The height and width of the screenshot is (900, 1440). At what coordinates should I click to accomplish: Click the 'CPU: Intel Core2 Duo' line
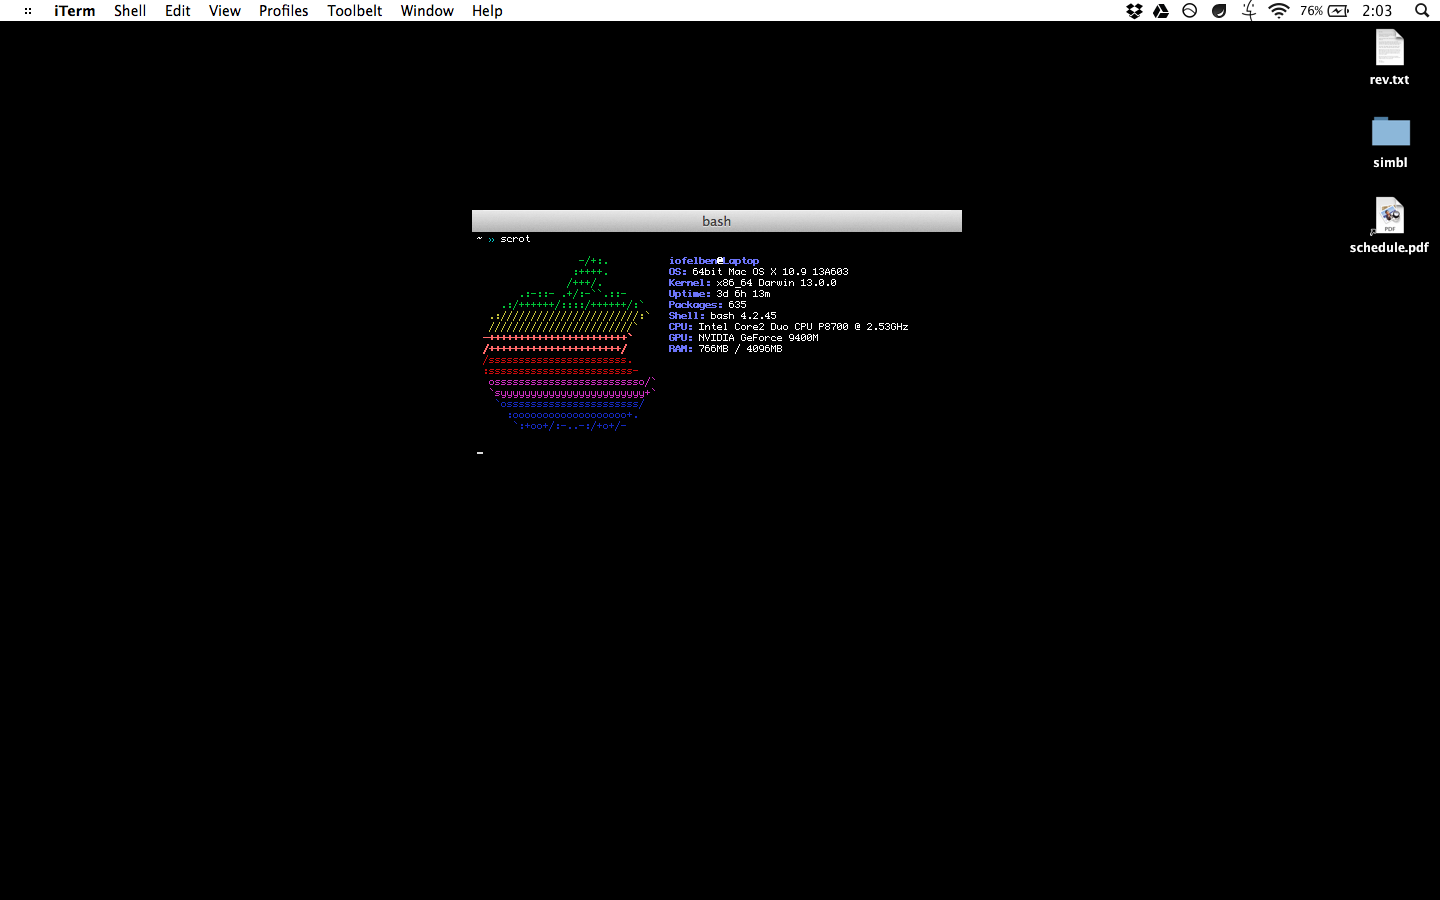point(789,327)
